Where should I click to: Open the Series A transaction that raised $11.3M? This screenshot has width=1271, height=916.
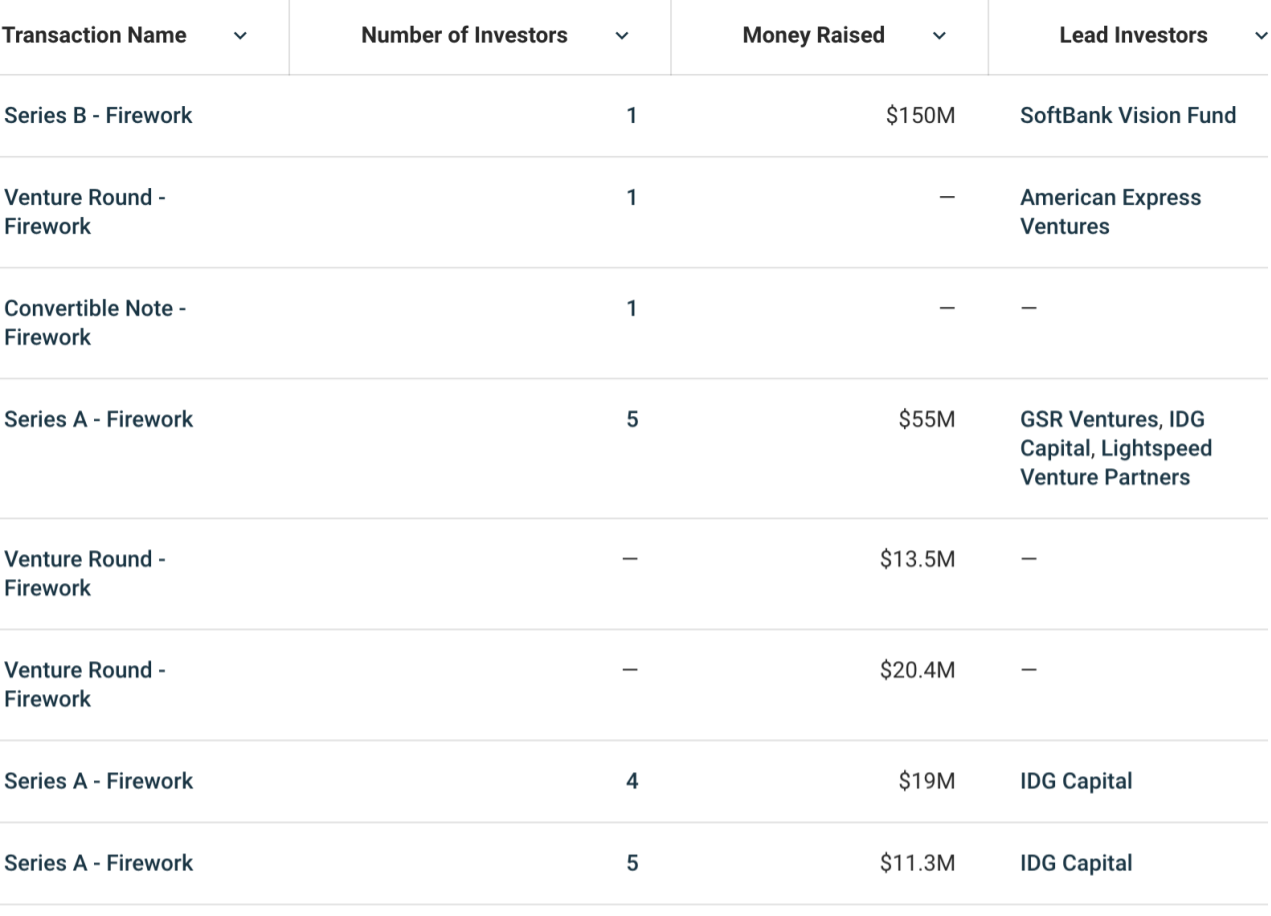pos(98,862)
